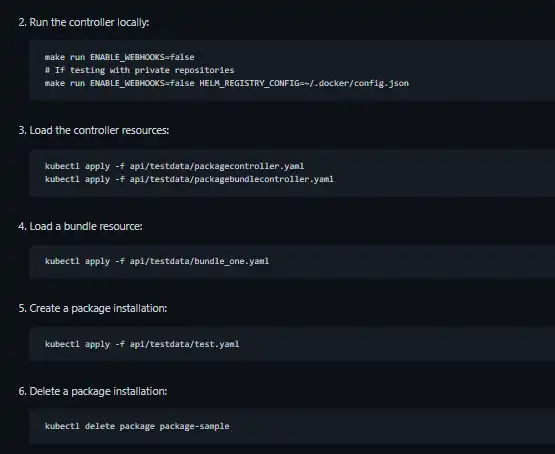This screenshot has height=454, width=555.
Task: Click the kubectl apply packagecontroller.yaml line
Action: point(174,166)
